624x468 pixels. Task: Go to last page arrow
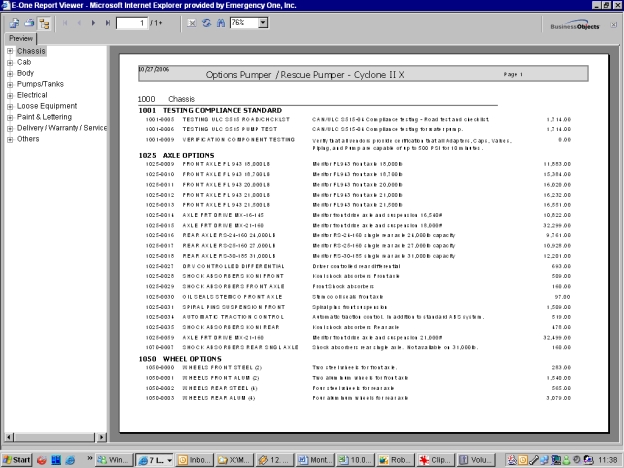(x=107, y=23)
